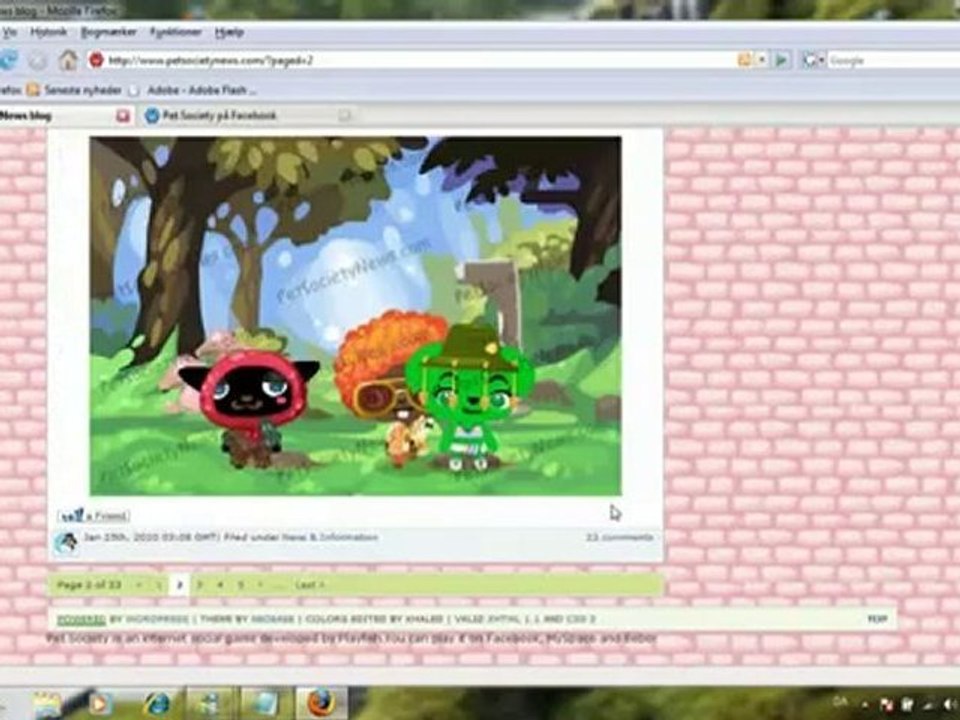Viewport: 960px width, 720px height.
Task: Open the Seneste nyheder bookmark
Action: (75, 90)
